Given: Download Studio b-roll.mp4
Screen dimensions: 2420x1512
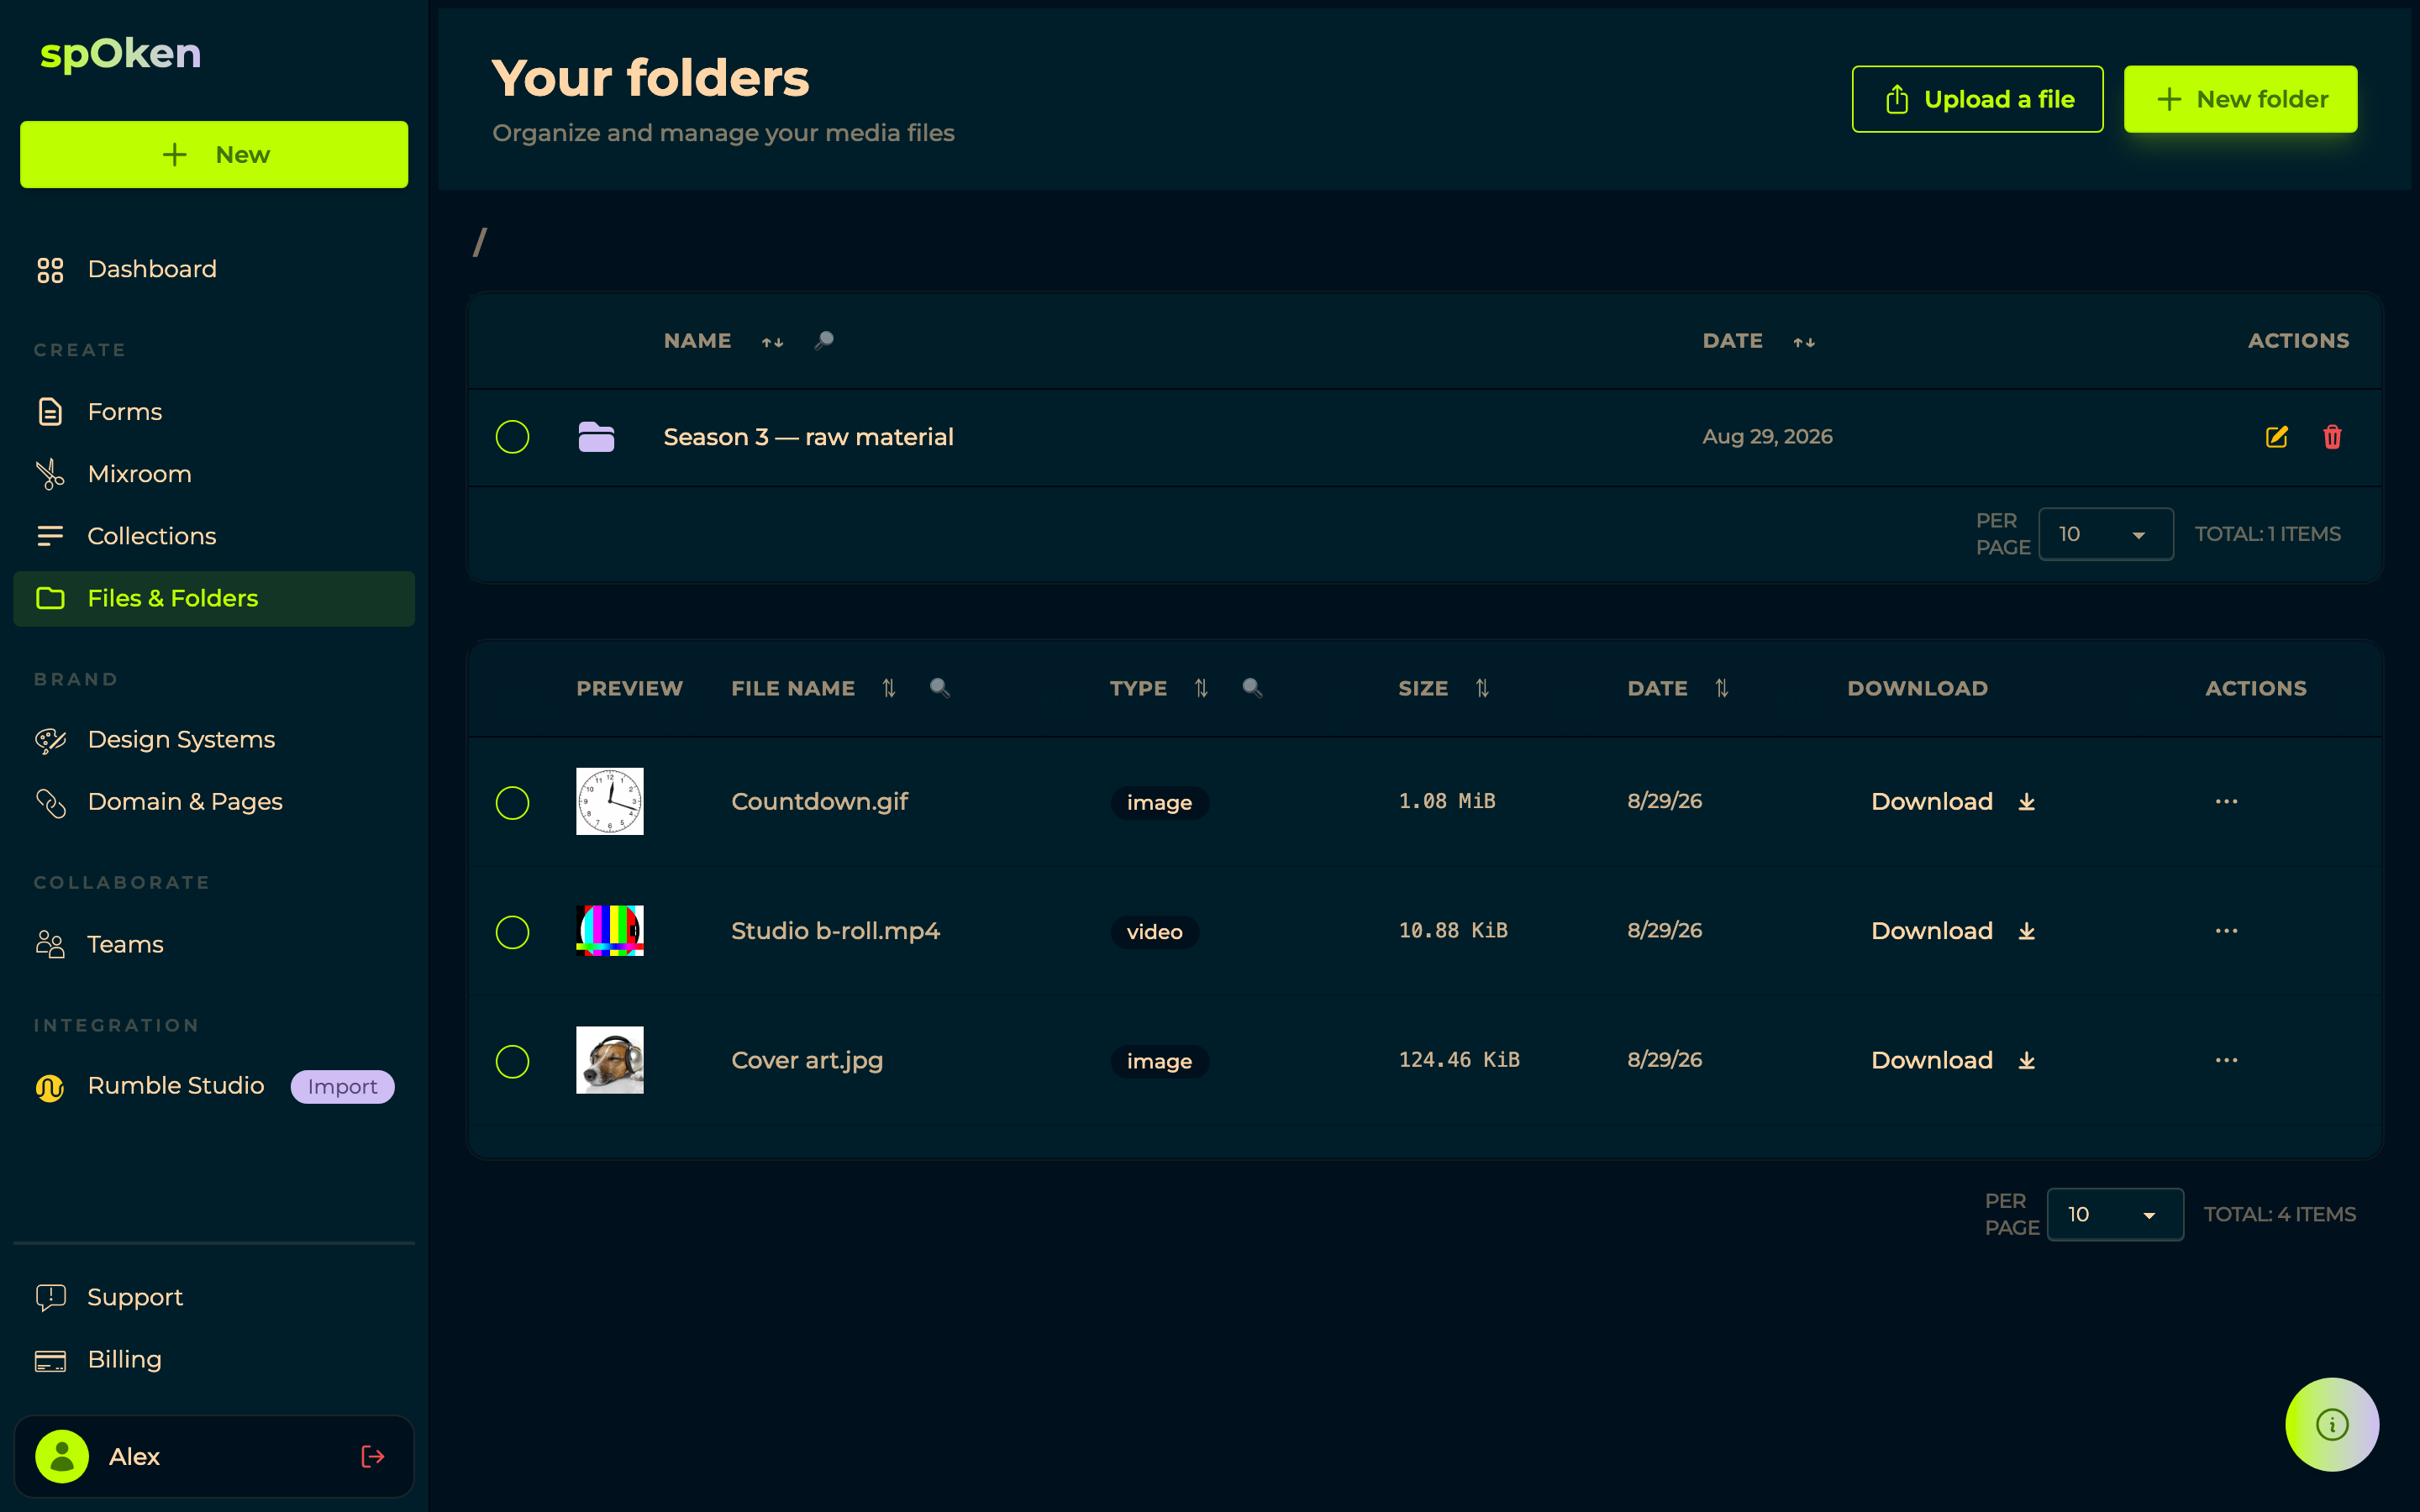Looking at the screenshot, I should (x=1953, y=931).
